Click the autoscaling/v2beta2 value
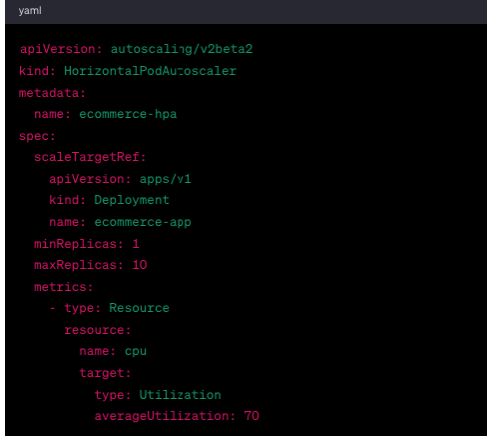 [182, 49]
